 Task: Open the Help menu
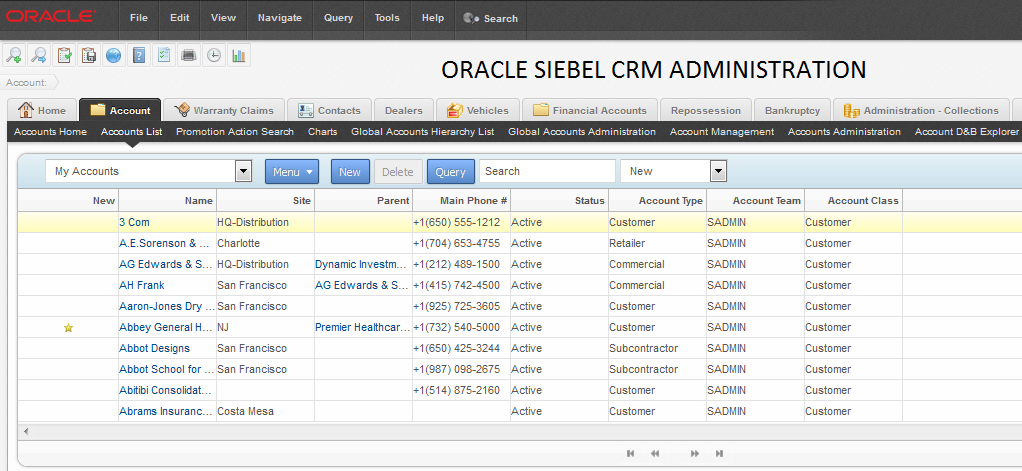tap(433, 18)
